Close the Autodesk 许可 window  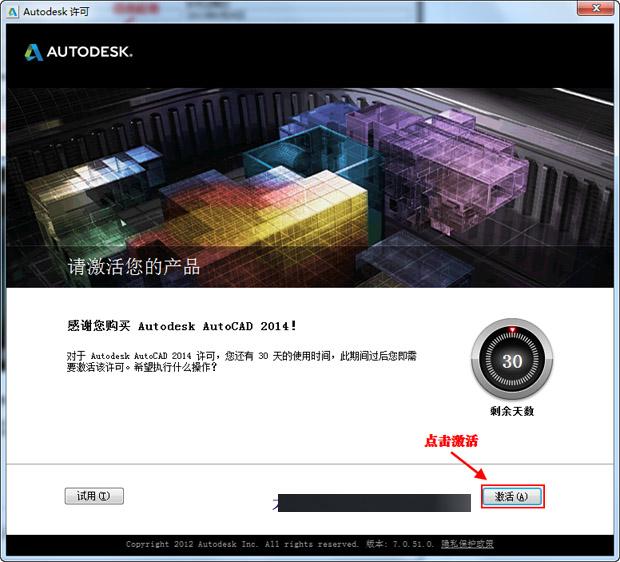pos(596,8)
